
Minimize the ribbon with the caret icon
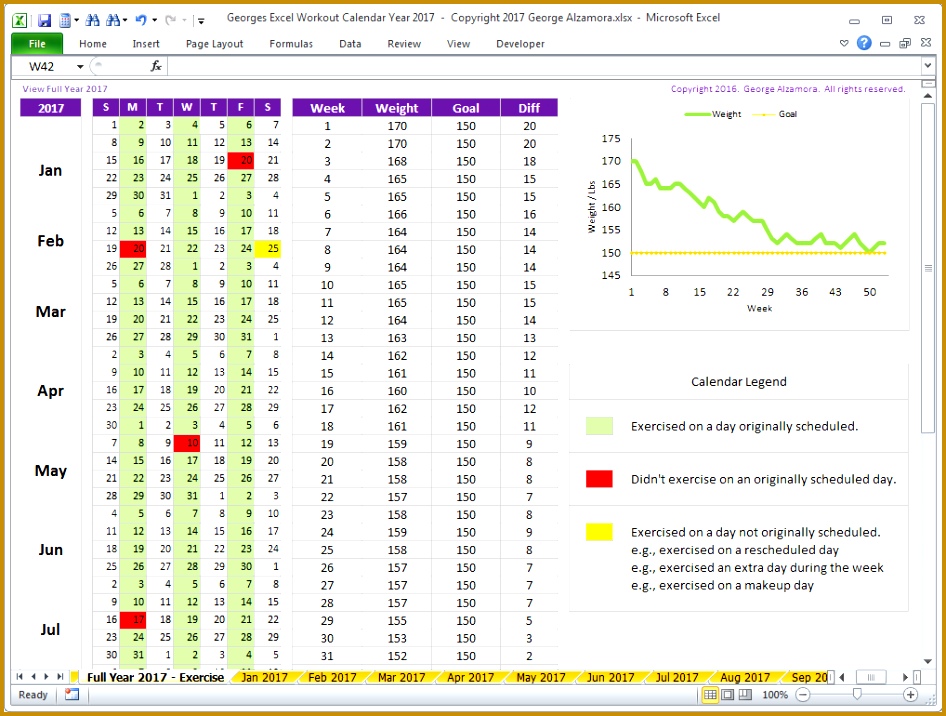tap(844, 43)
